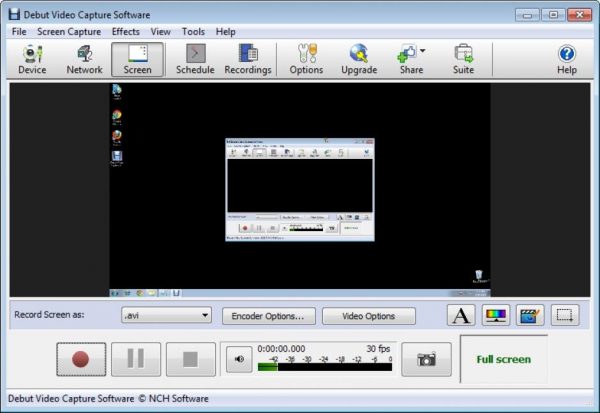Click the nested Debut window in preview
Viewport: 600px width, 413px height.
pyautogui.click(x=300, y=190)
